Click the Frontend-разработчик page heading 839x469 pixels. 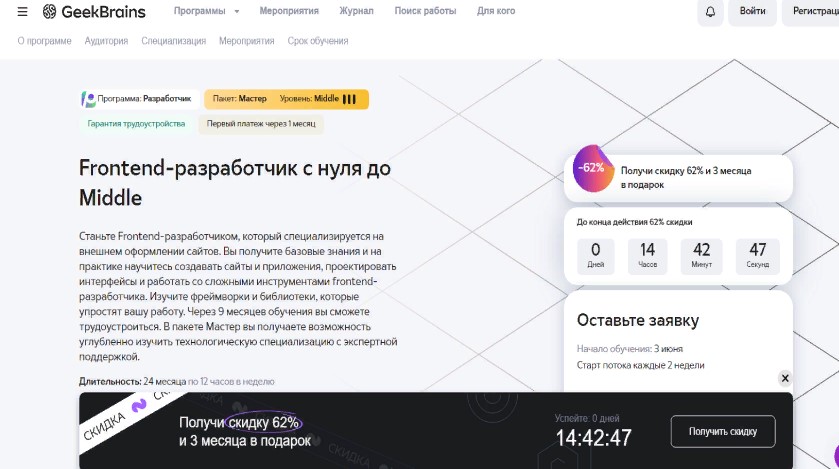(x=235, y=183)
